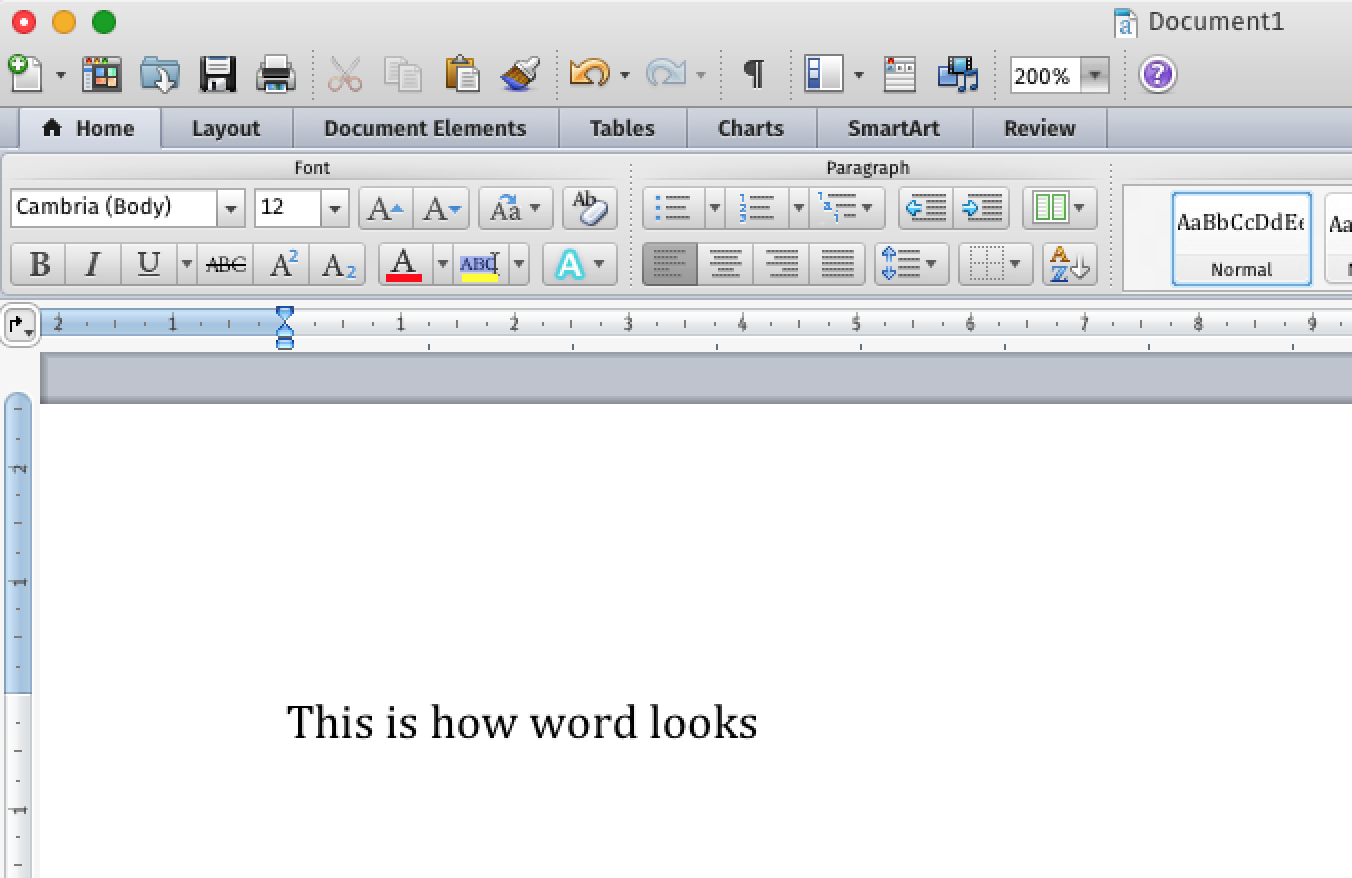1352x878 pixels.
Task: Toggle strikethrough formatting
Action: [x=226, y=264]
